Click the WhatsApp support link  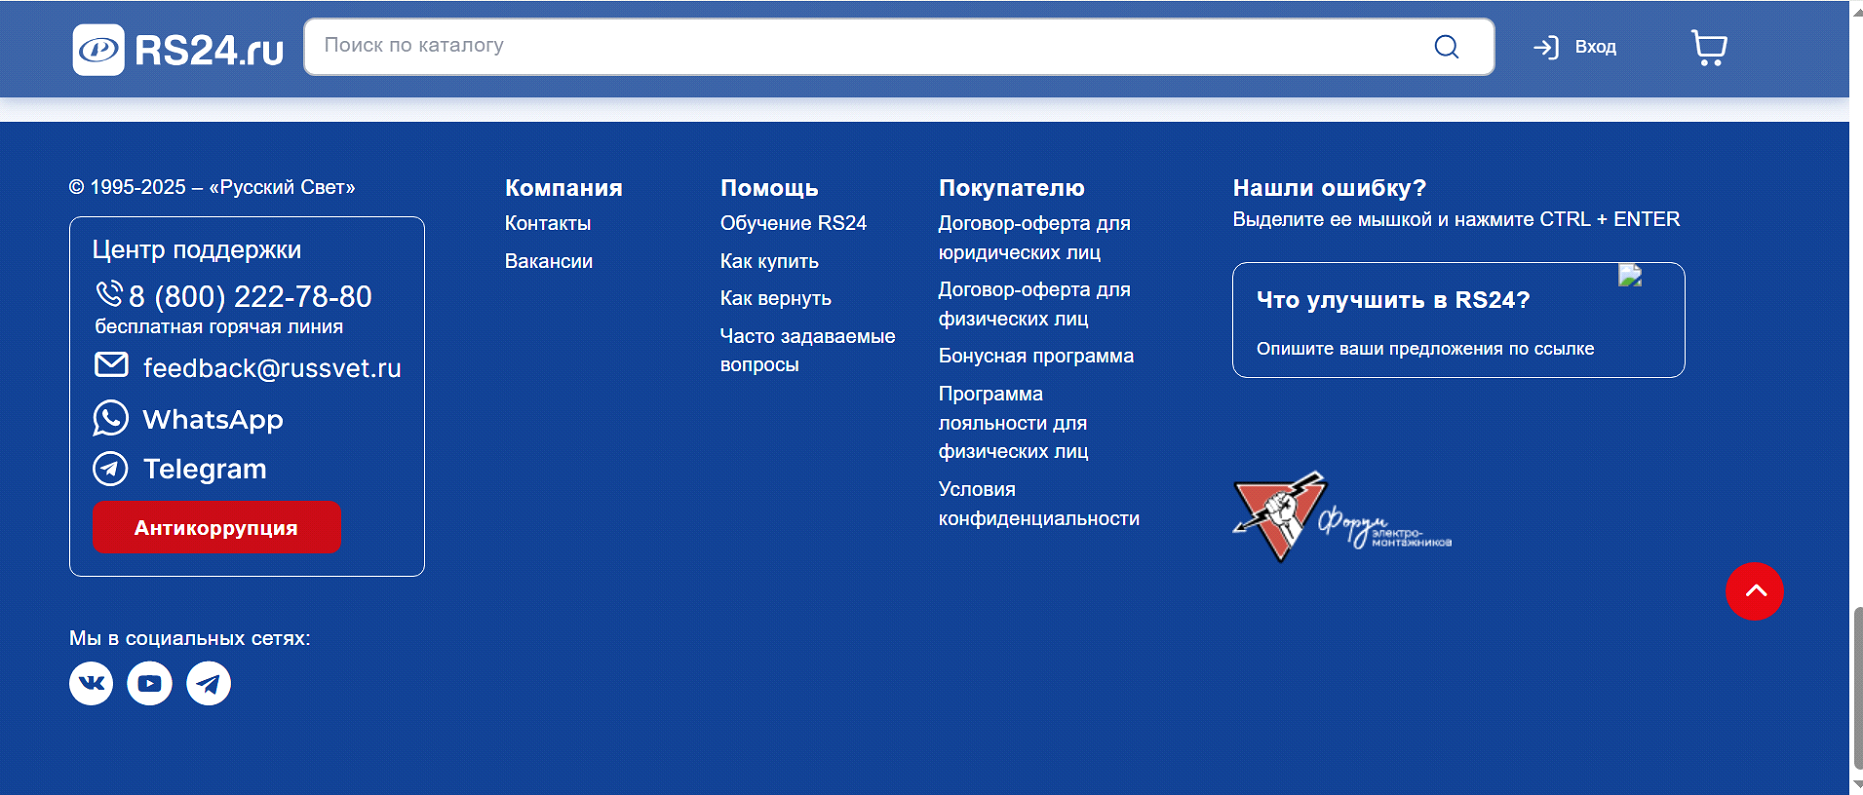(x=212, y=419)
